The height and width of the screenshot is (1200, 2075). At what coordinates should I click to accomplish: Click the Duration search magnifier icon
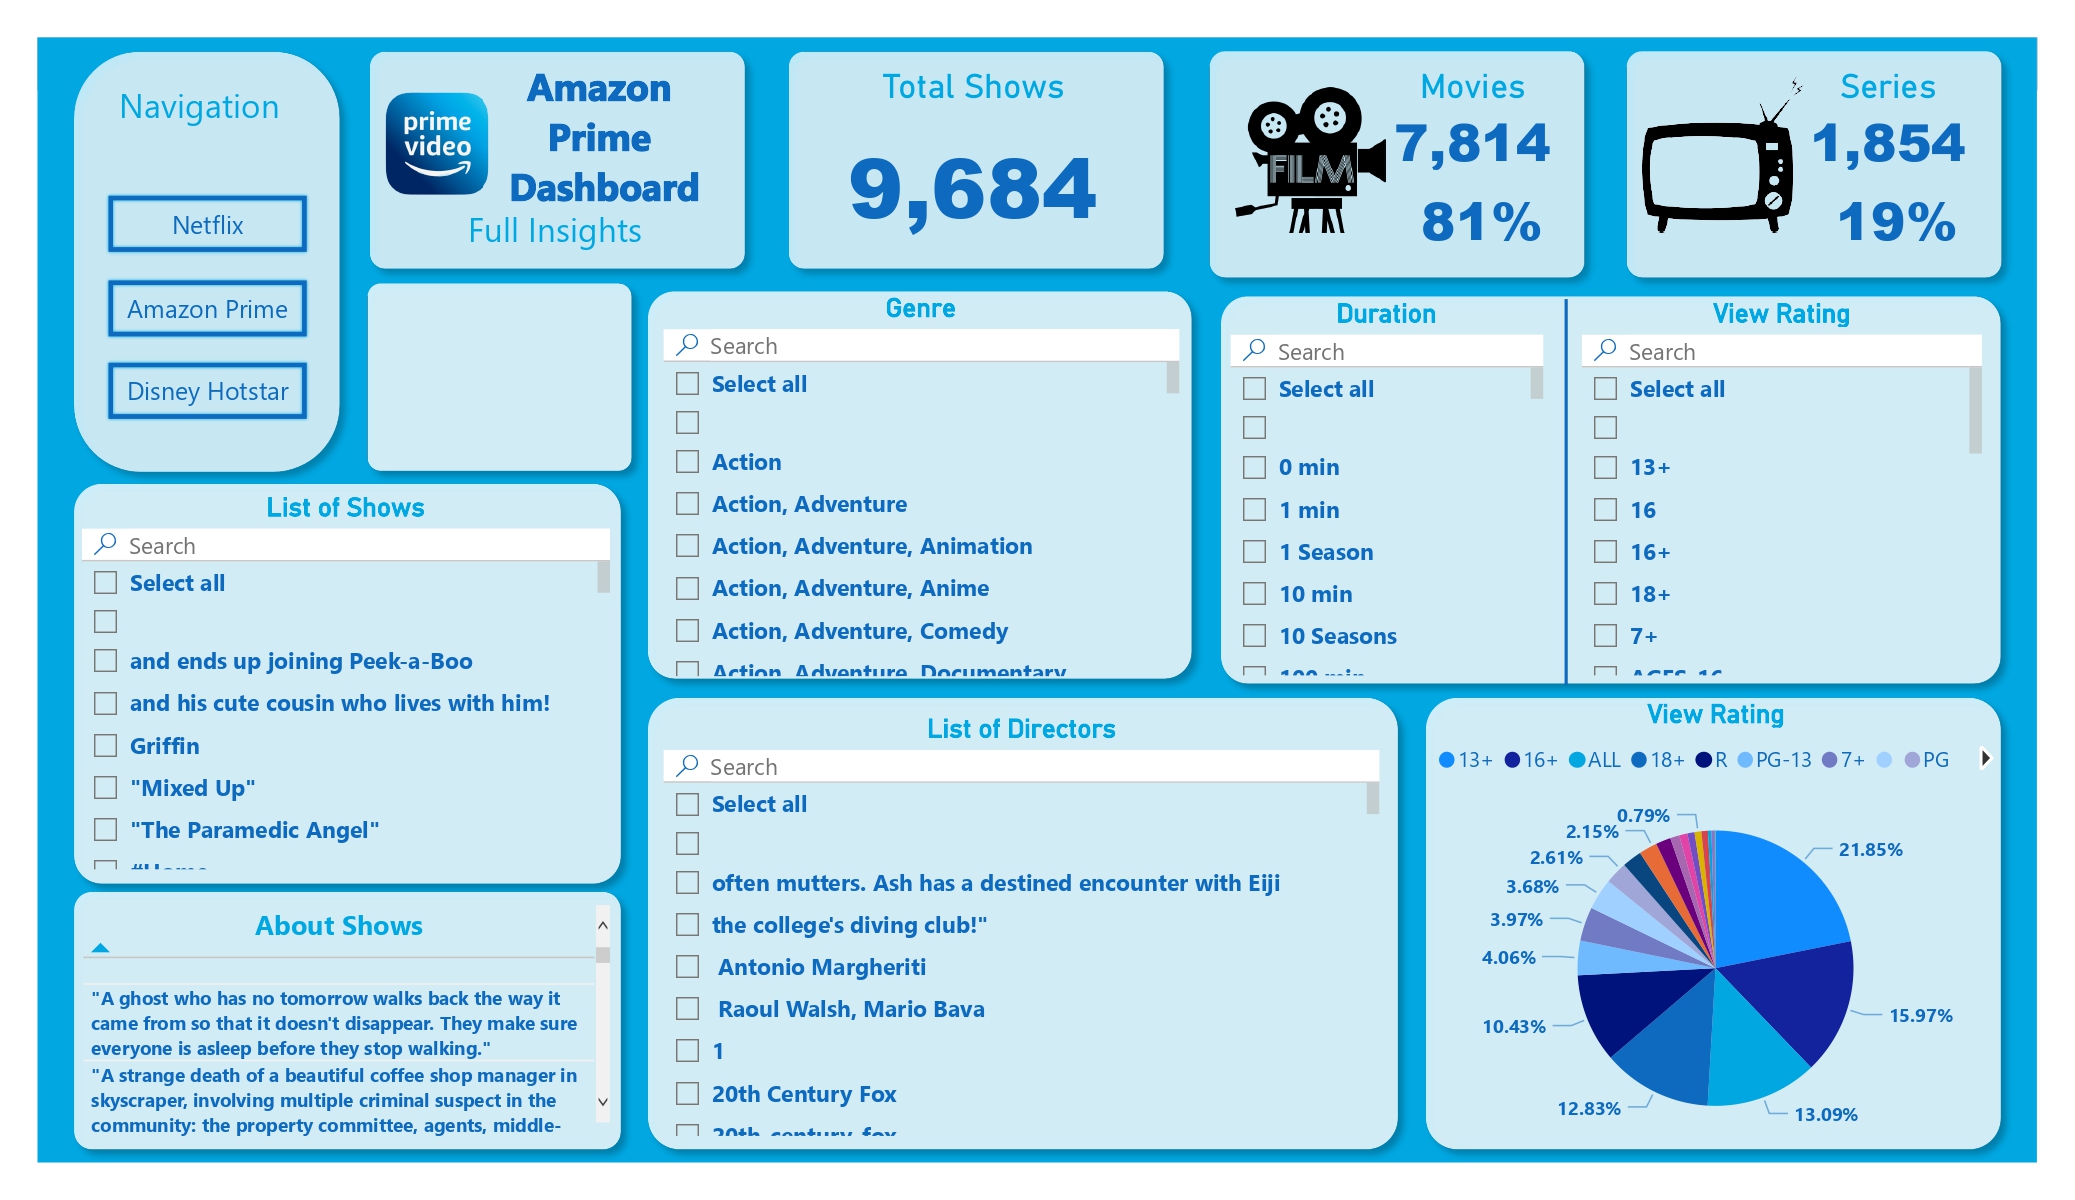pos(1254,350)
